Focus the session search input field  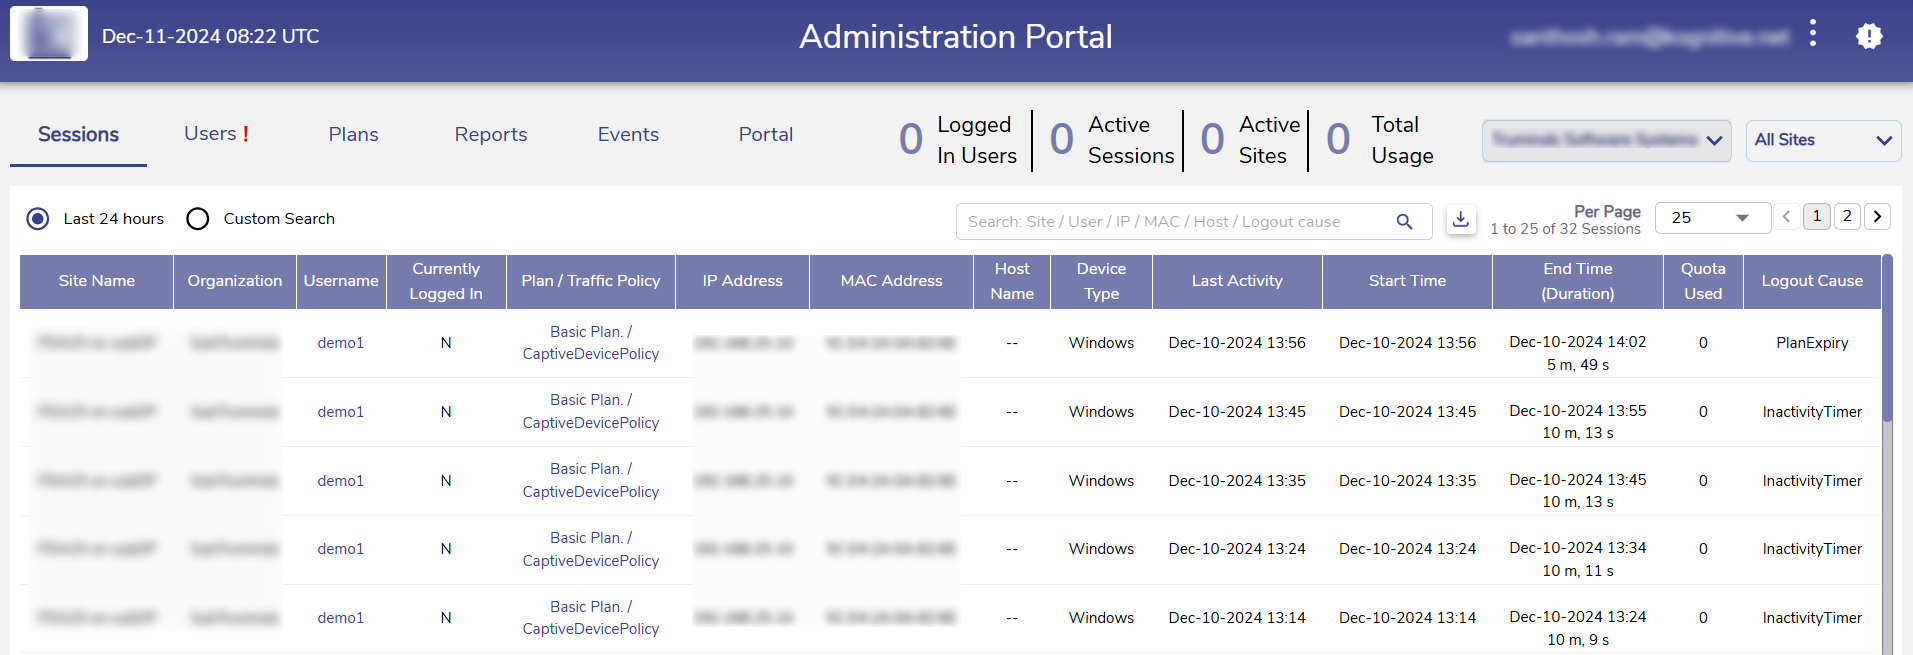pyautogui.click(x=1175, y=222)
